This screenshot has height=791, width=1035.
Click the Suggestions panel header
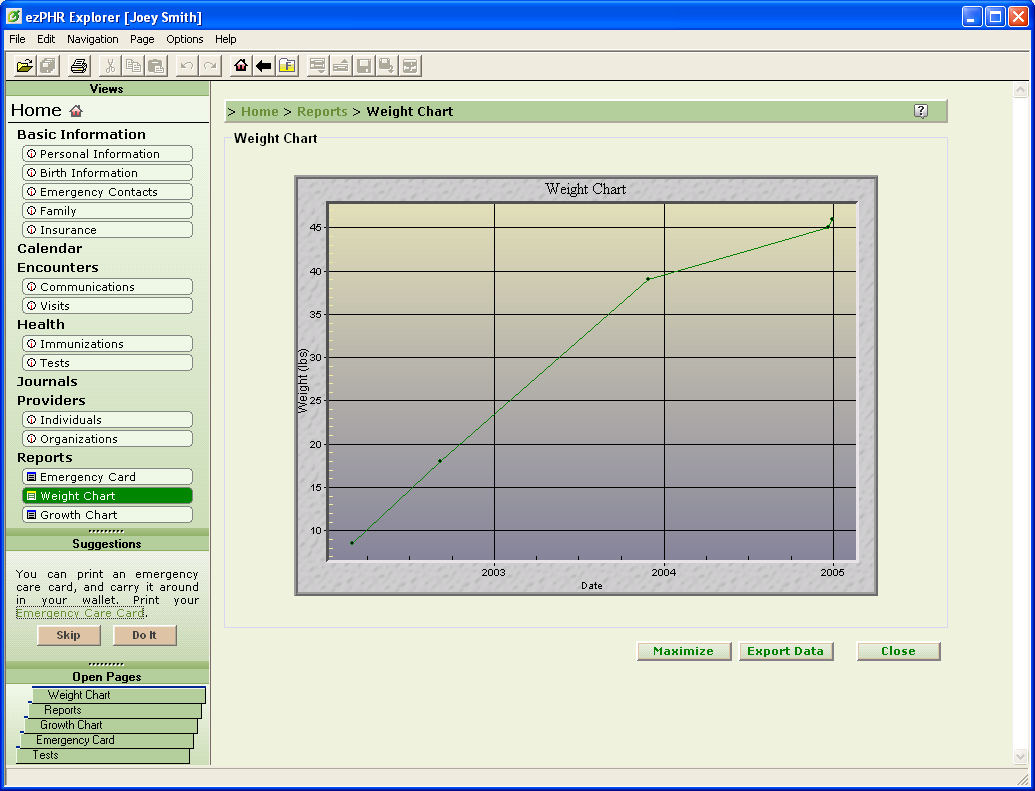(107, 543)
